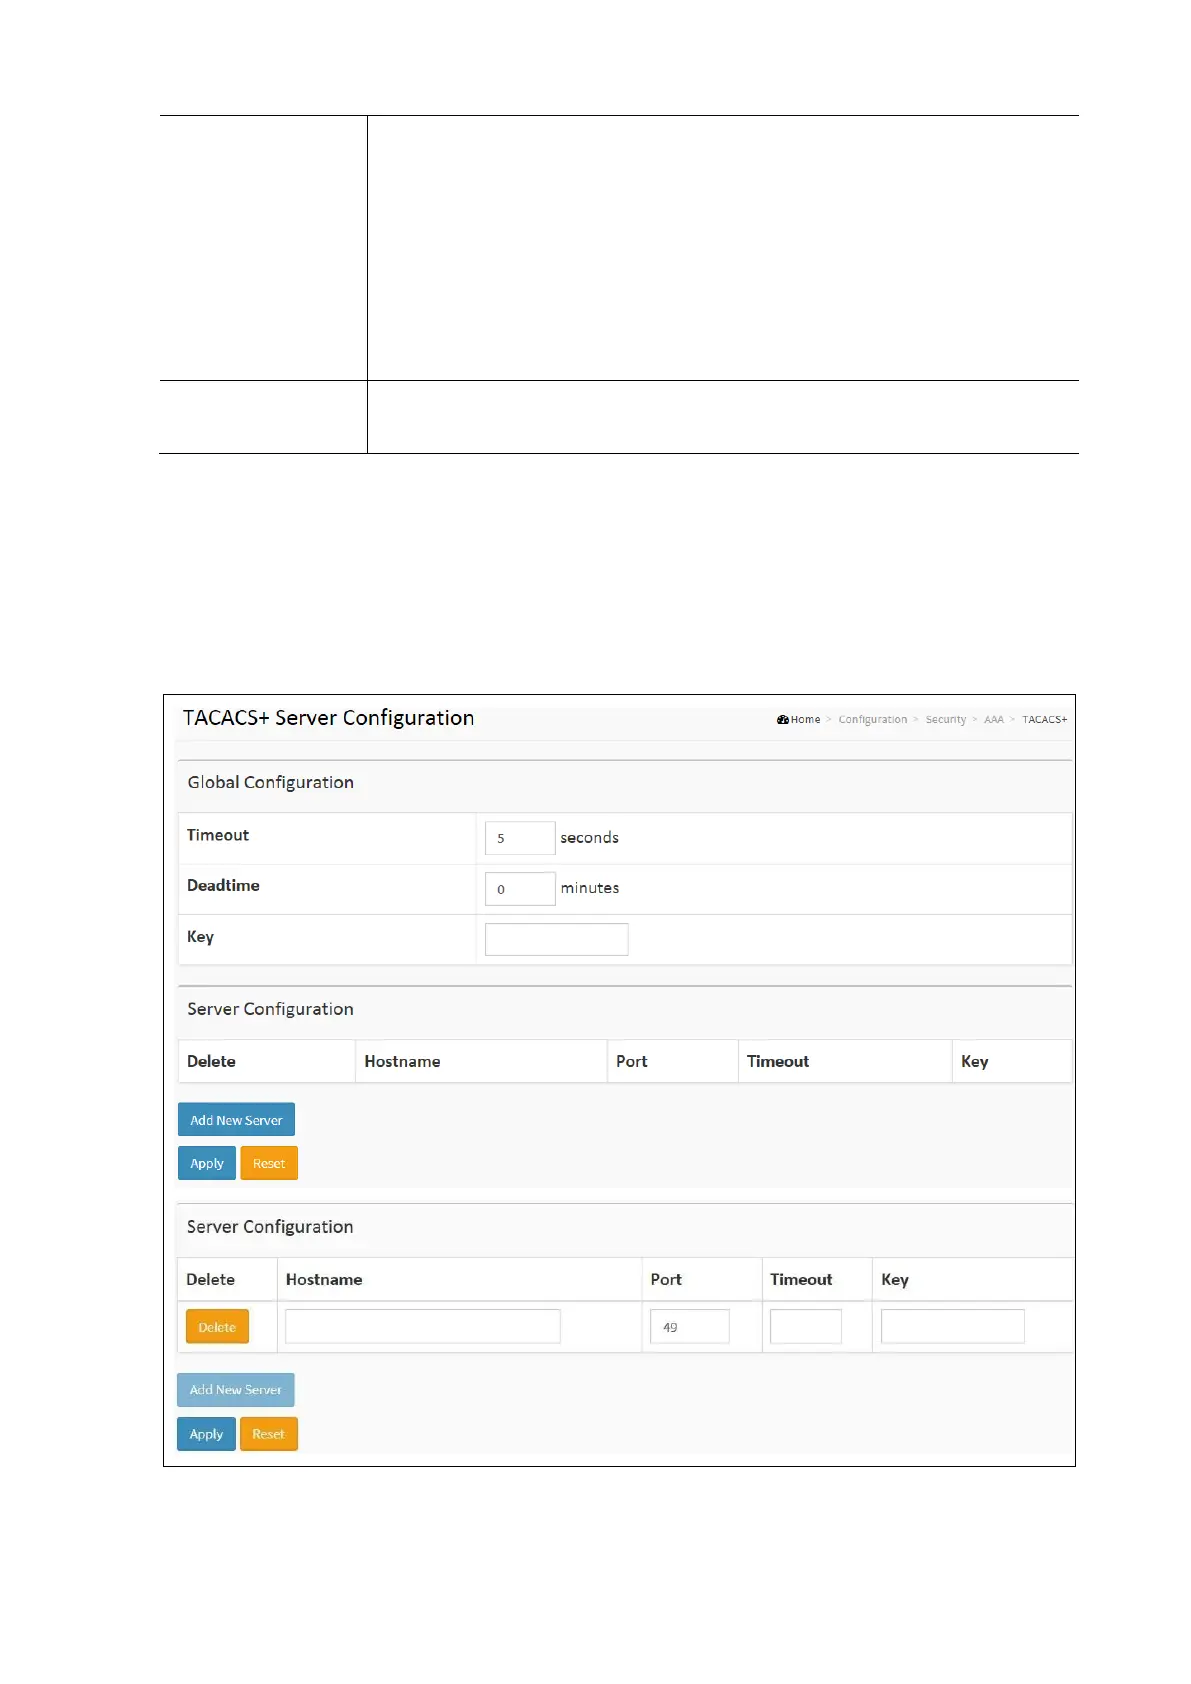
Task: Click the 'minutes' unit text
Action: (590, 888)
